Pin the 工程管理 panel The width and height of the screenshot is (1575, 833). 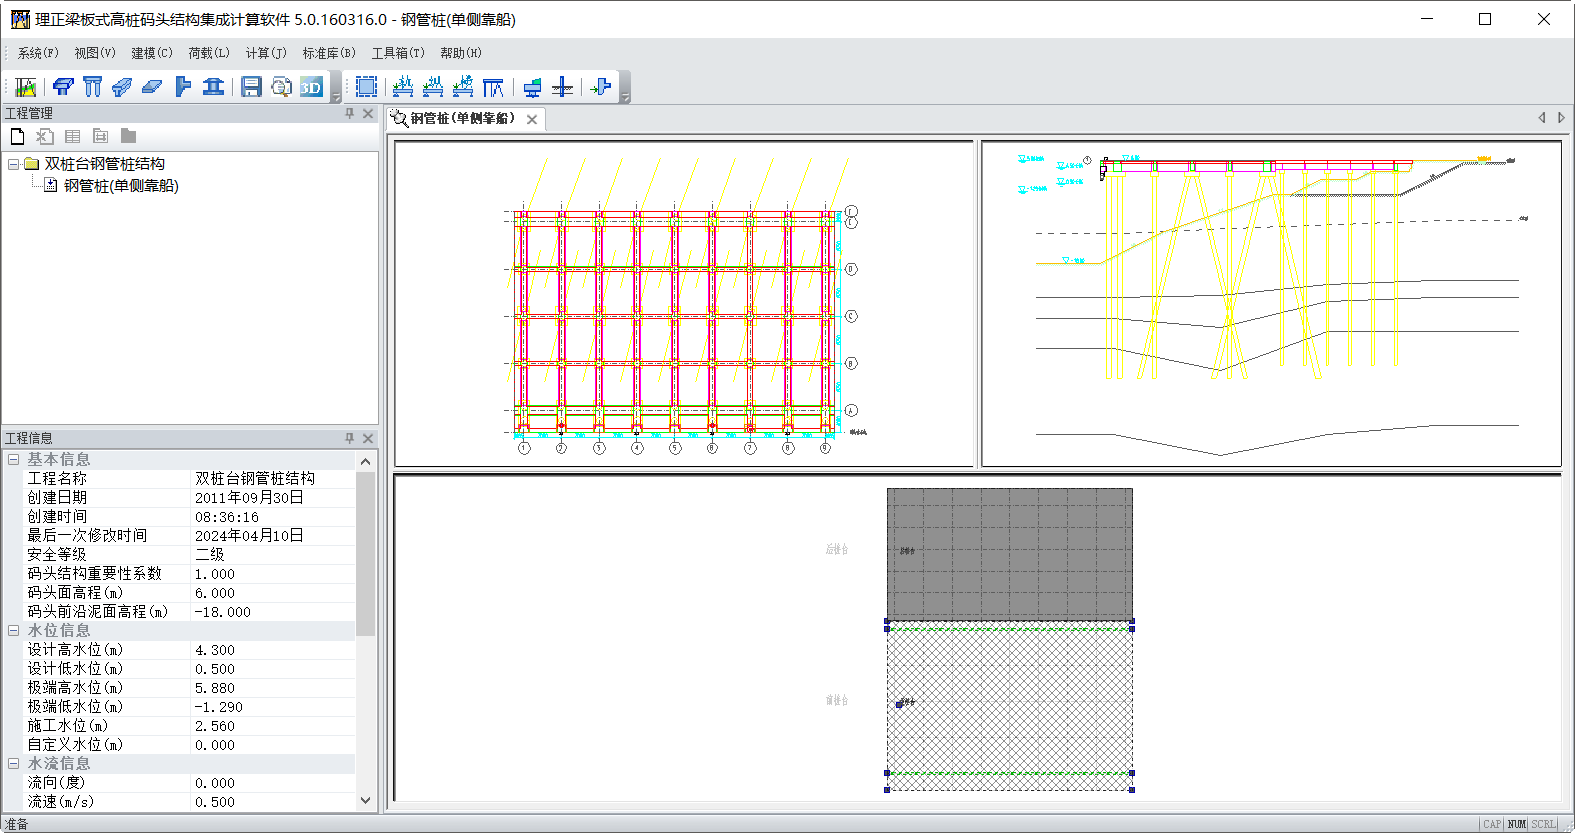[x=349, y=113]
